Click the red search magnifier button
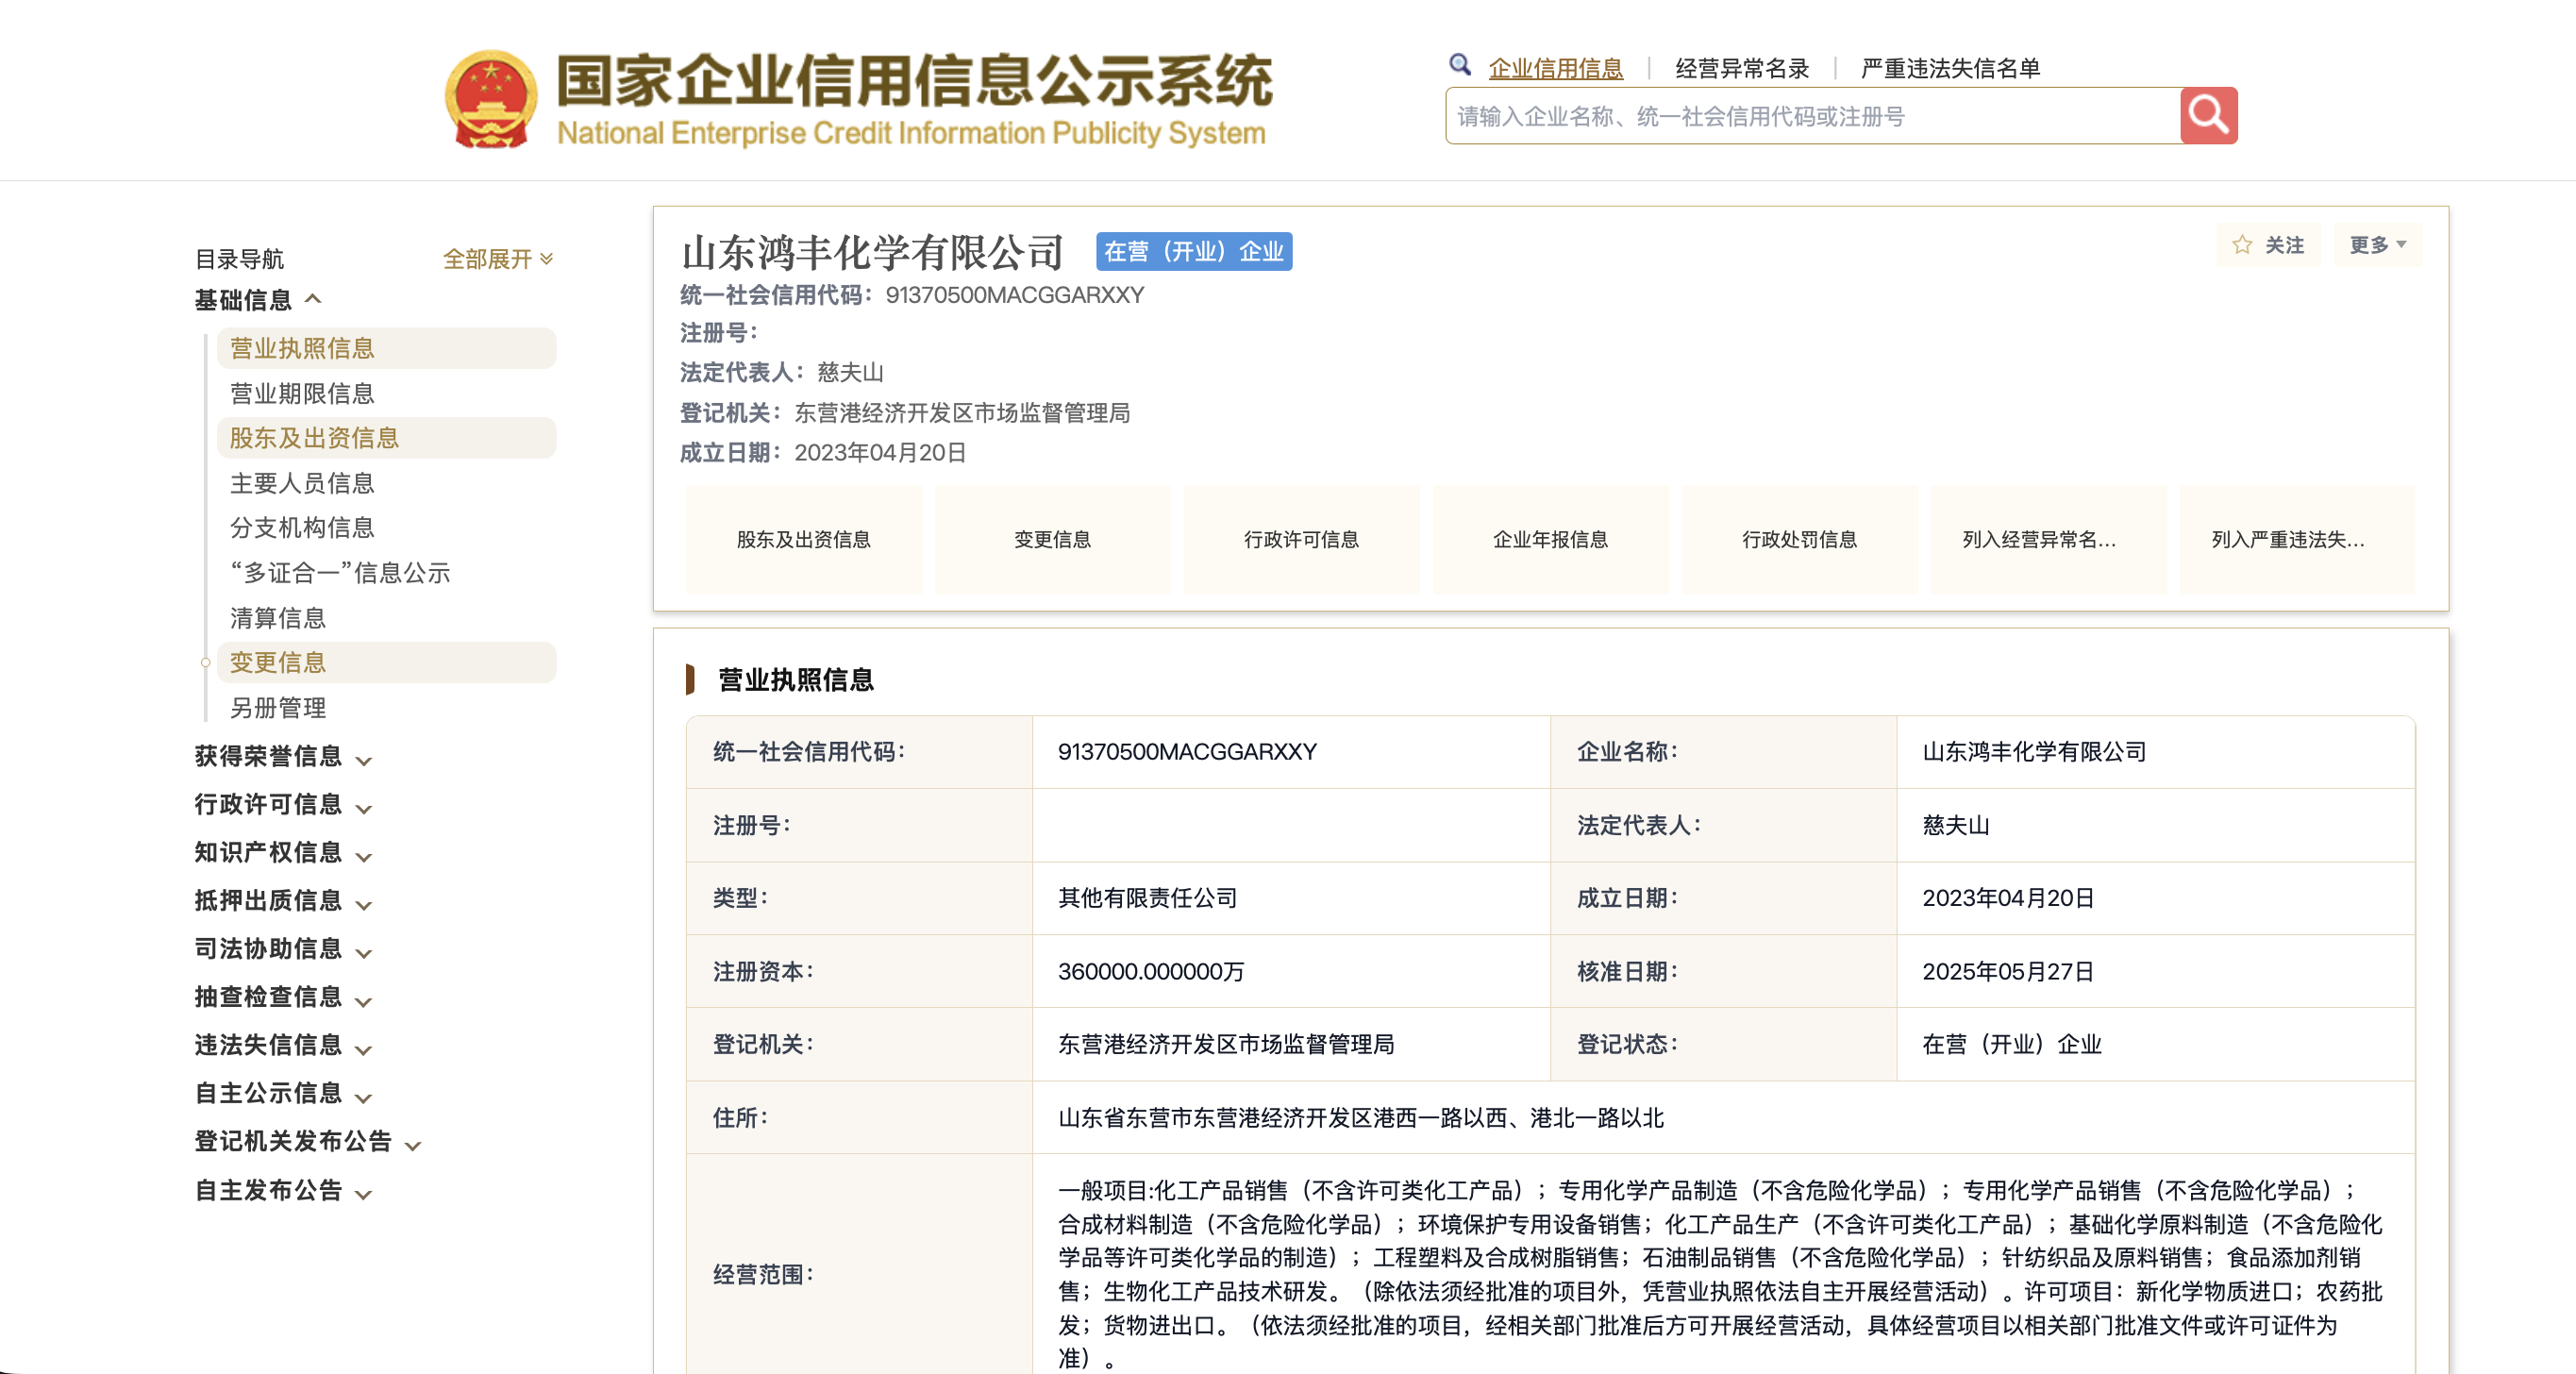Screen dimensions: 2576x1374 [2208, 116]
